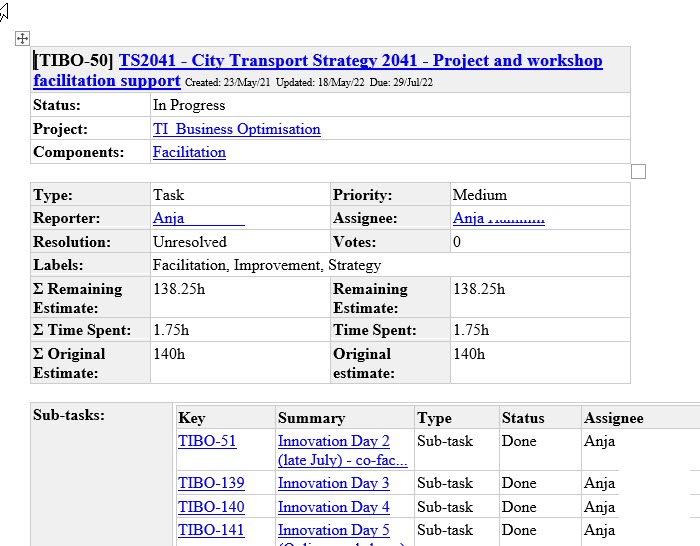700x546 pixels.
Task: Click the table move handle icon
Action: tap(22, 38)
